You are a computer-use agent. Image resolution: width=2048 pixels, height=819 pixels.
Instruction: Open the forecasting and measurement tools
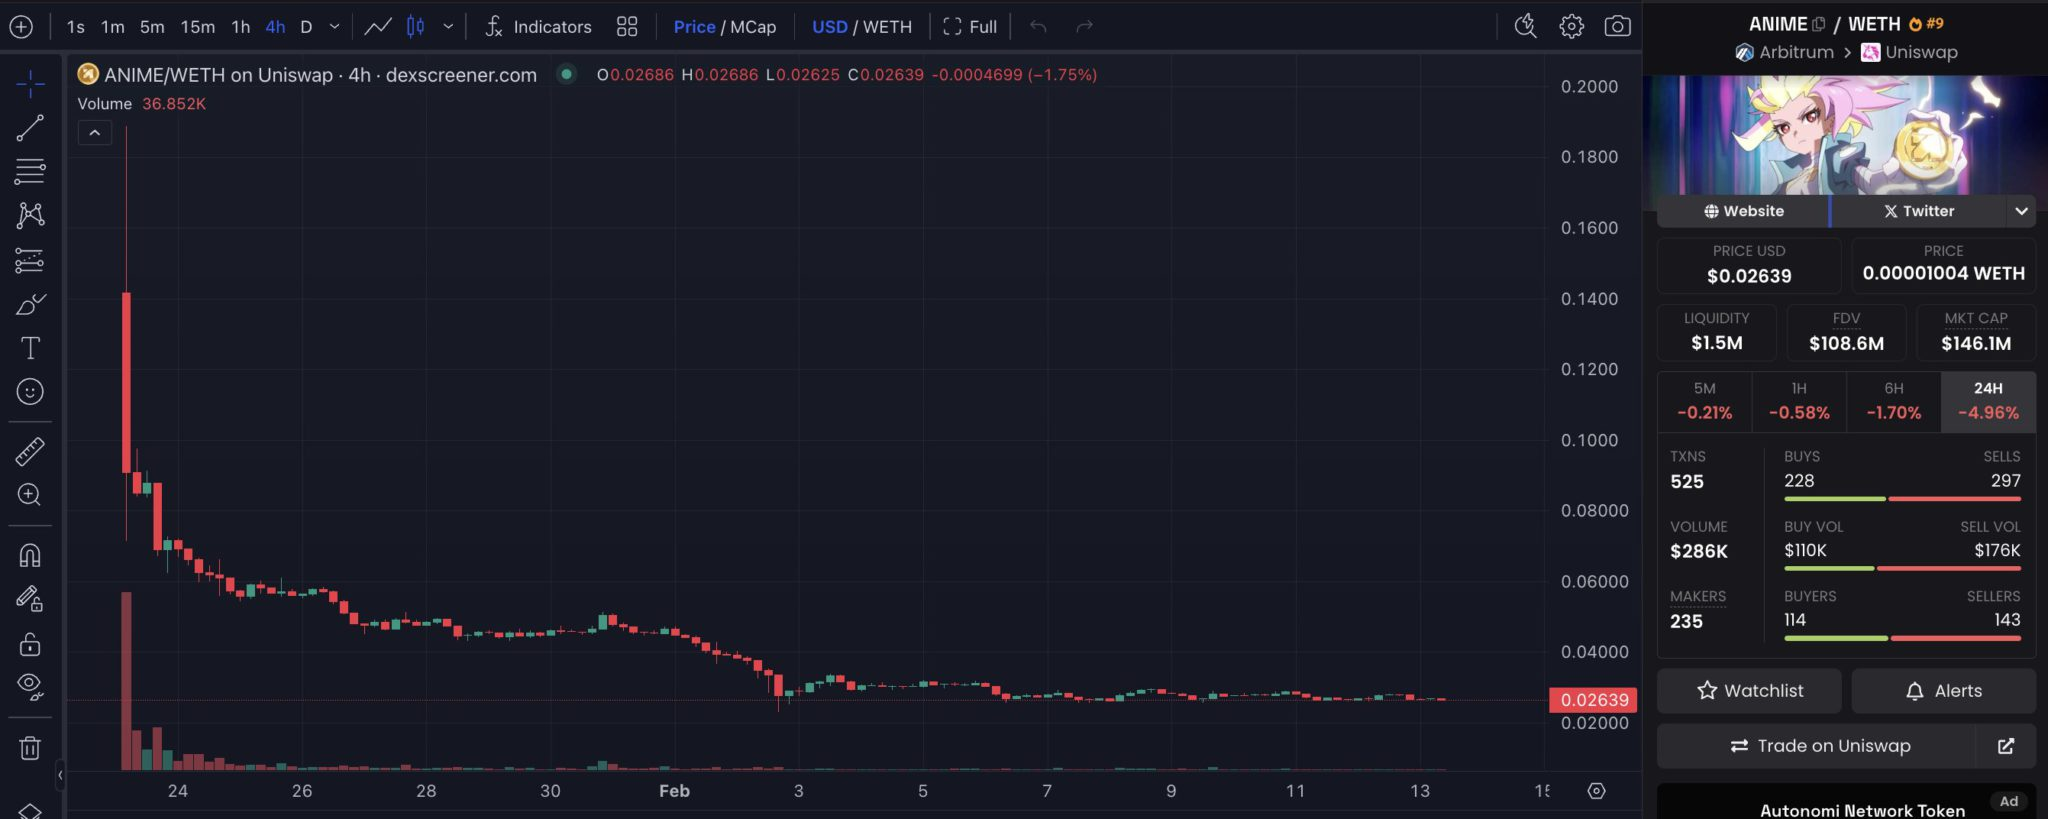[30, 260]
